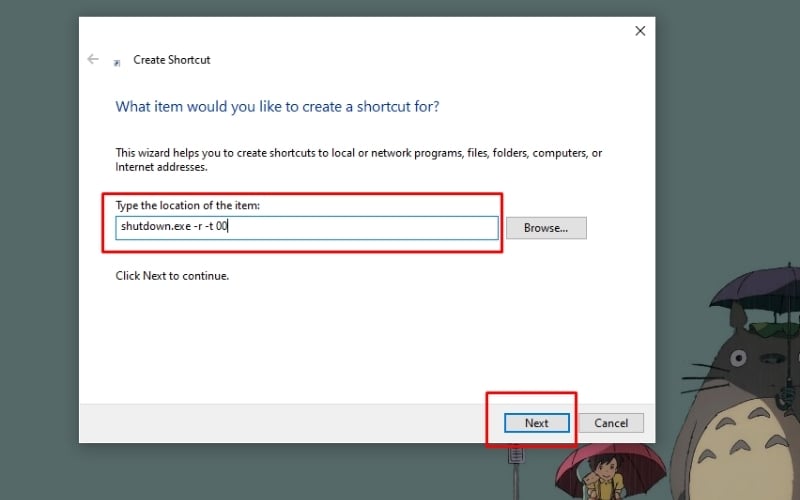Screen dimensions: 800x500
Task: Click the "Type the location of the item:" label
Action: (x=187, y=205)
